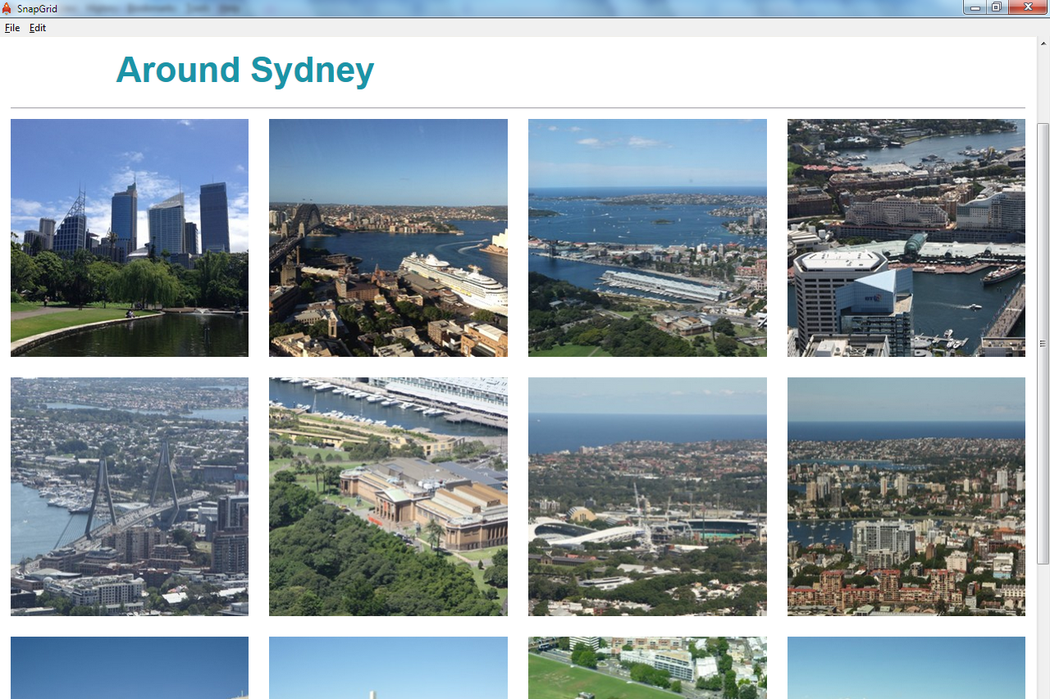Select the Harbour Bridge and cruise ship photo

pos(388,238)
